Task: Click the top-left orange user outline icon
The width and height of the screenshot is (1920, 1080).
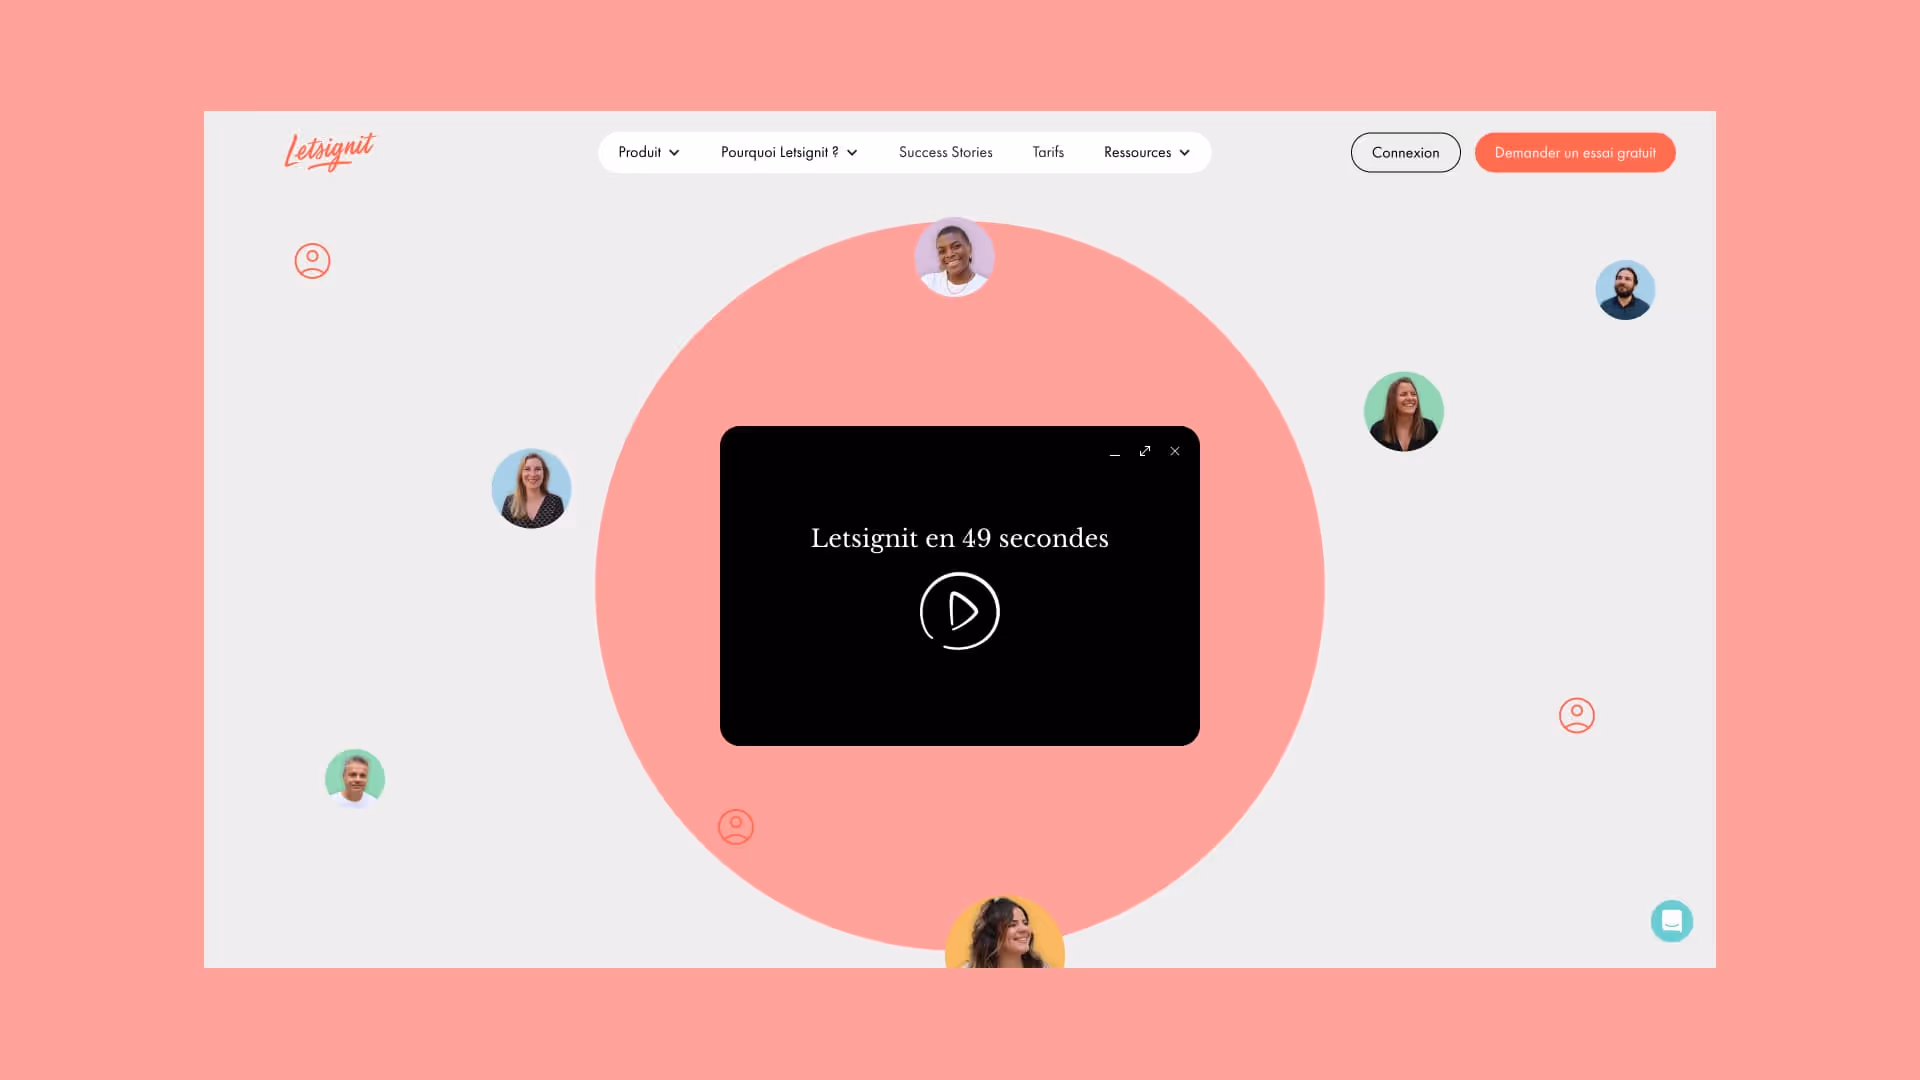Action: click(312, 261)
